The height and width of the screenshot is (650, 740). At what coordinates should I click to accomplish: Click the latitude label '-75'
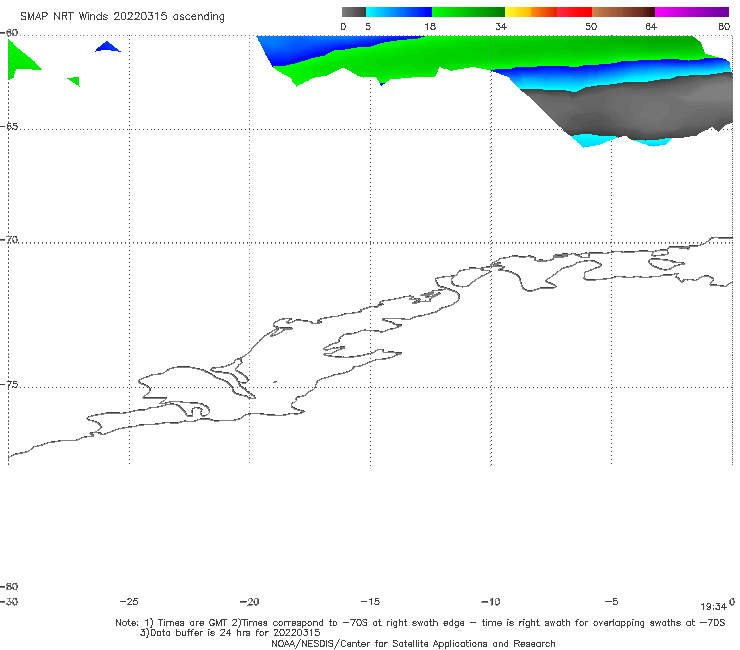[x=9, y=385]
